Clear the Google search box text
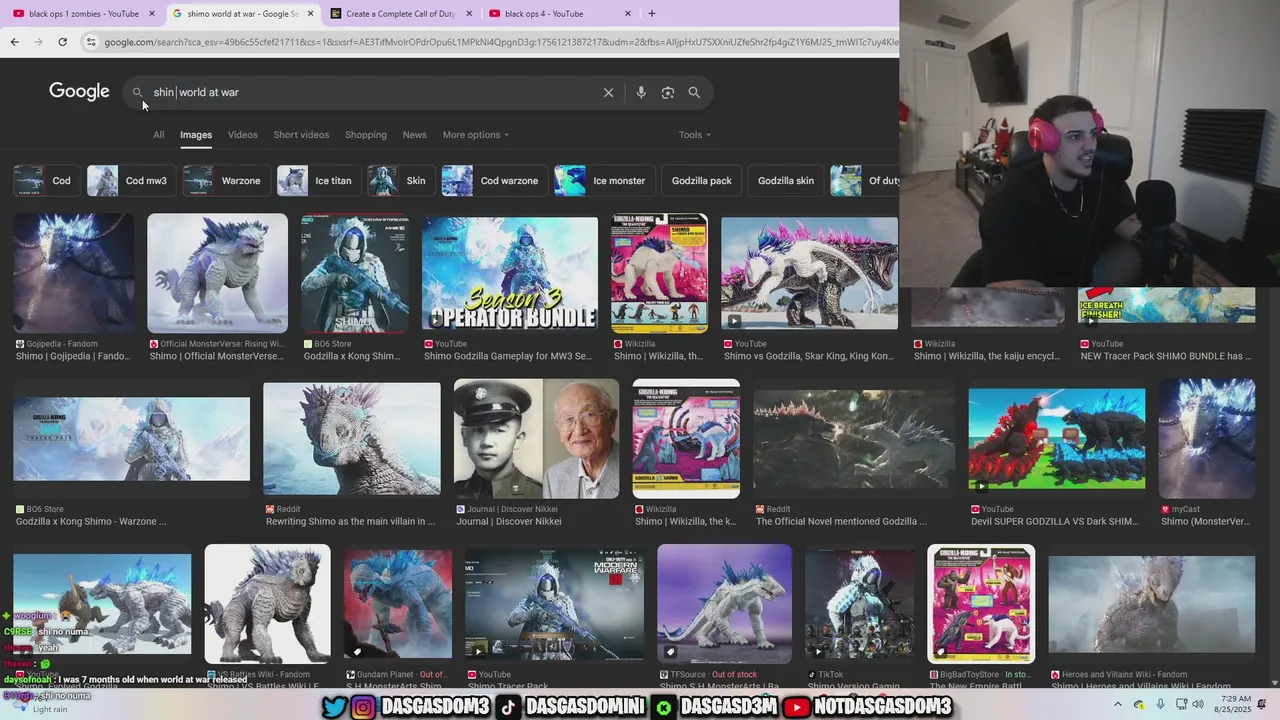The image size is (1280, 720). 608,92
